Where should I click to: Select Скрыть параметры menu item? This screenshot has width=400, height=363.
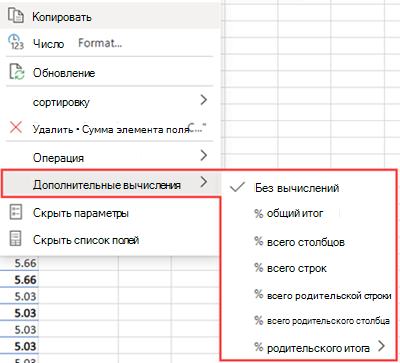[110, 213]
